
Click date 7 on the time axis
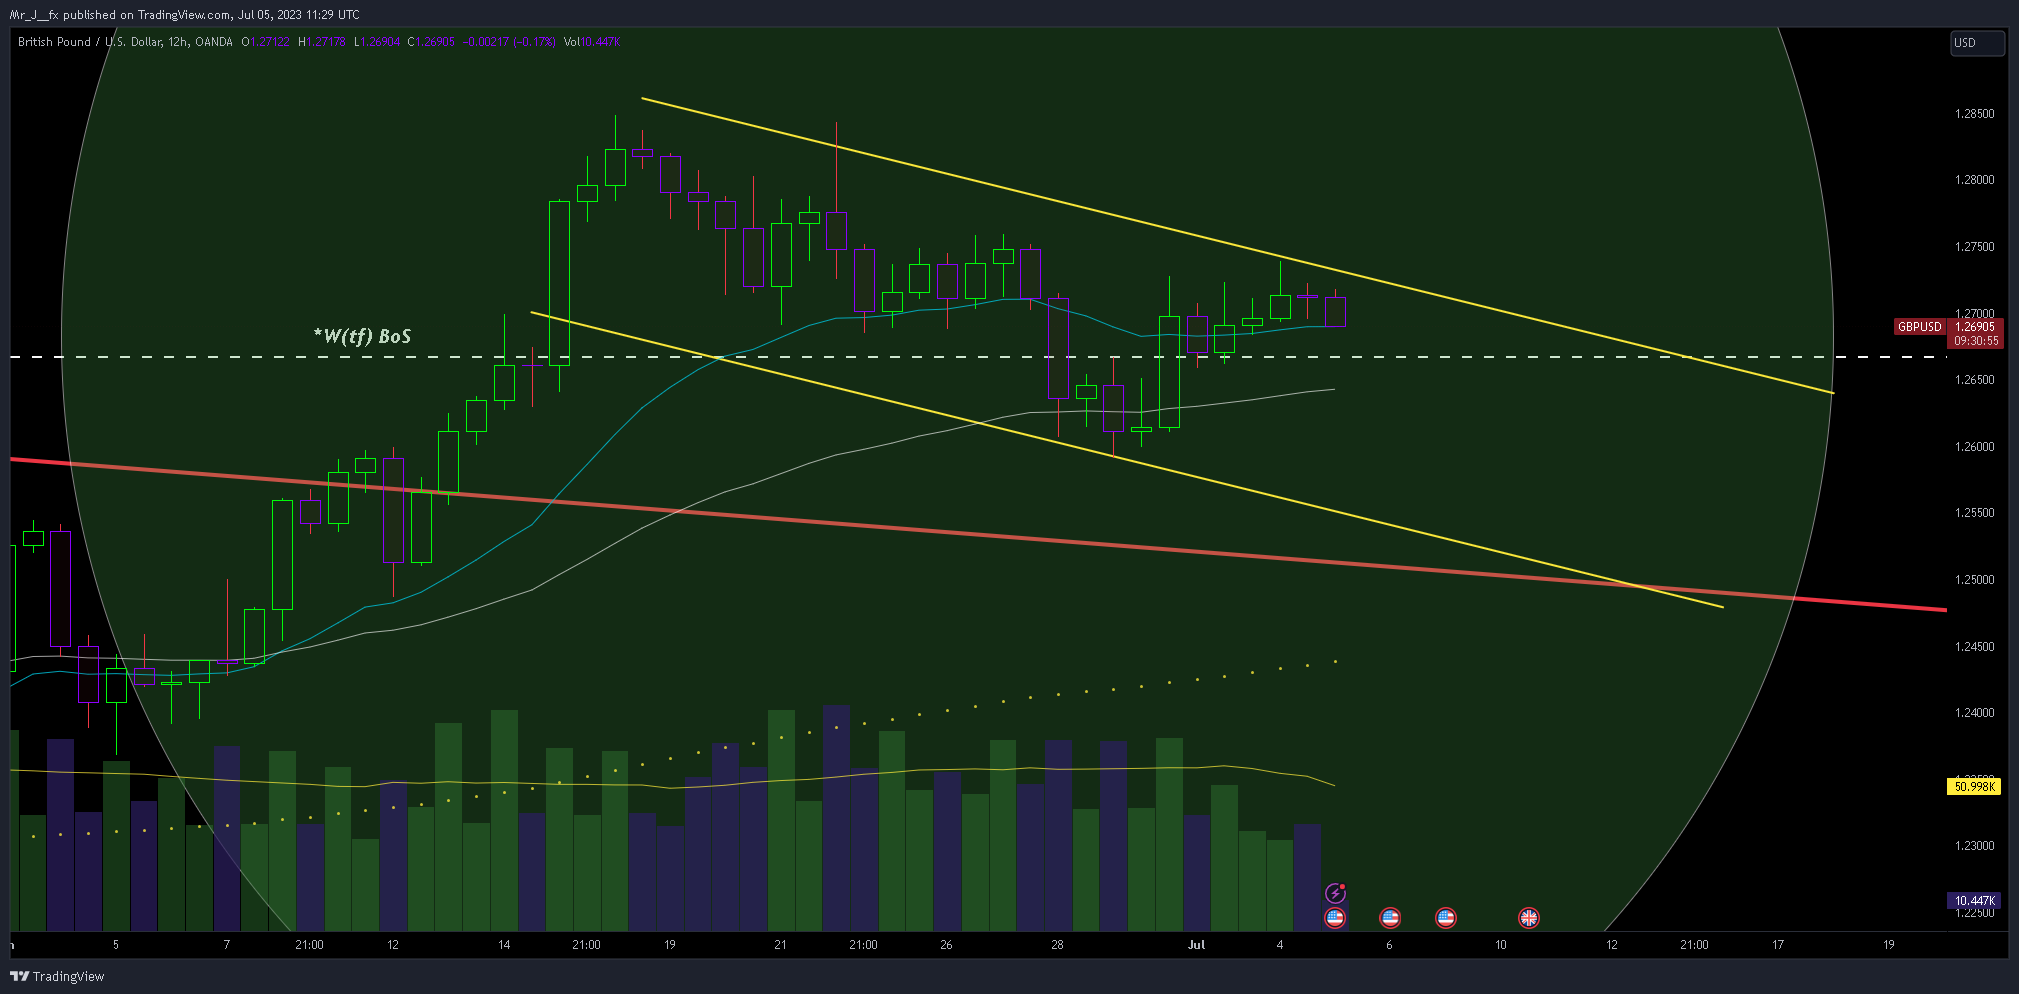click(x=227, y=945)
